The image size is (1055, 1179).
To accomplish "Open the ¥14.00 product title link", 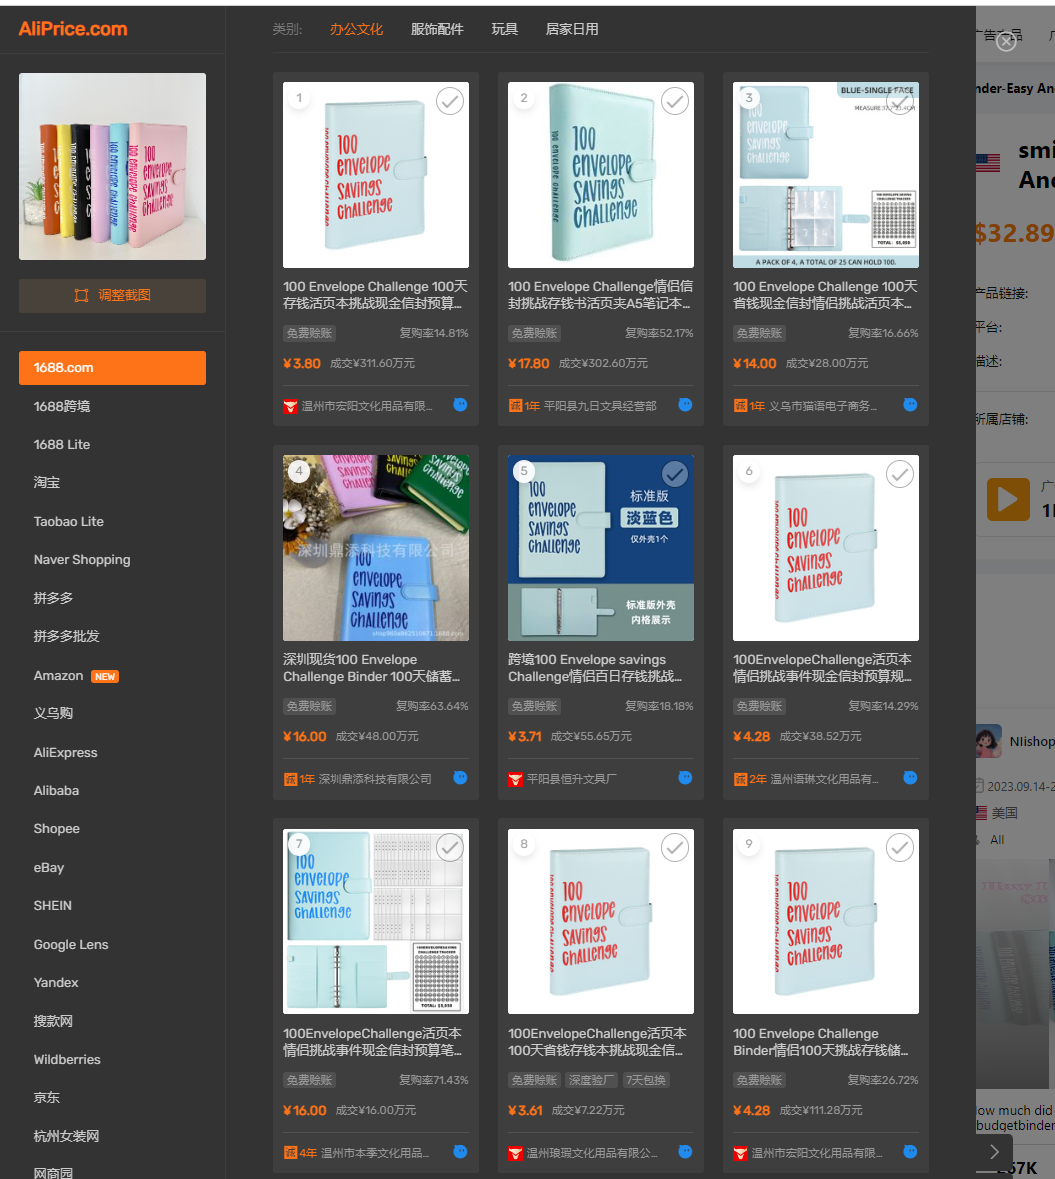I will (x=826, y=295).
